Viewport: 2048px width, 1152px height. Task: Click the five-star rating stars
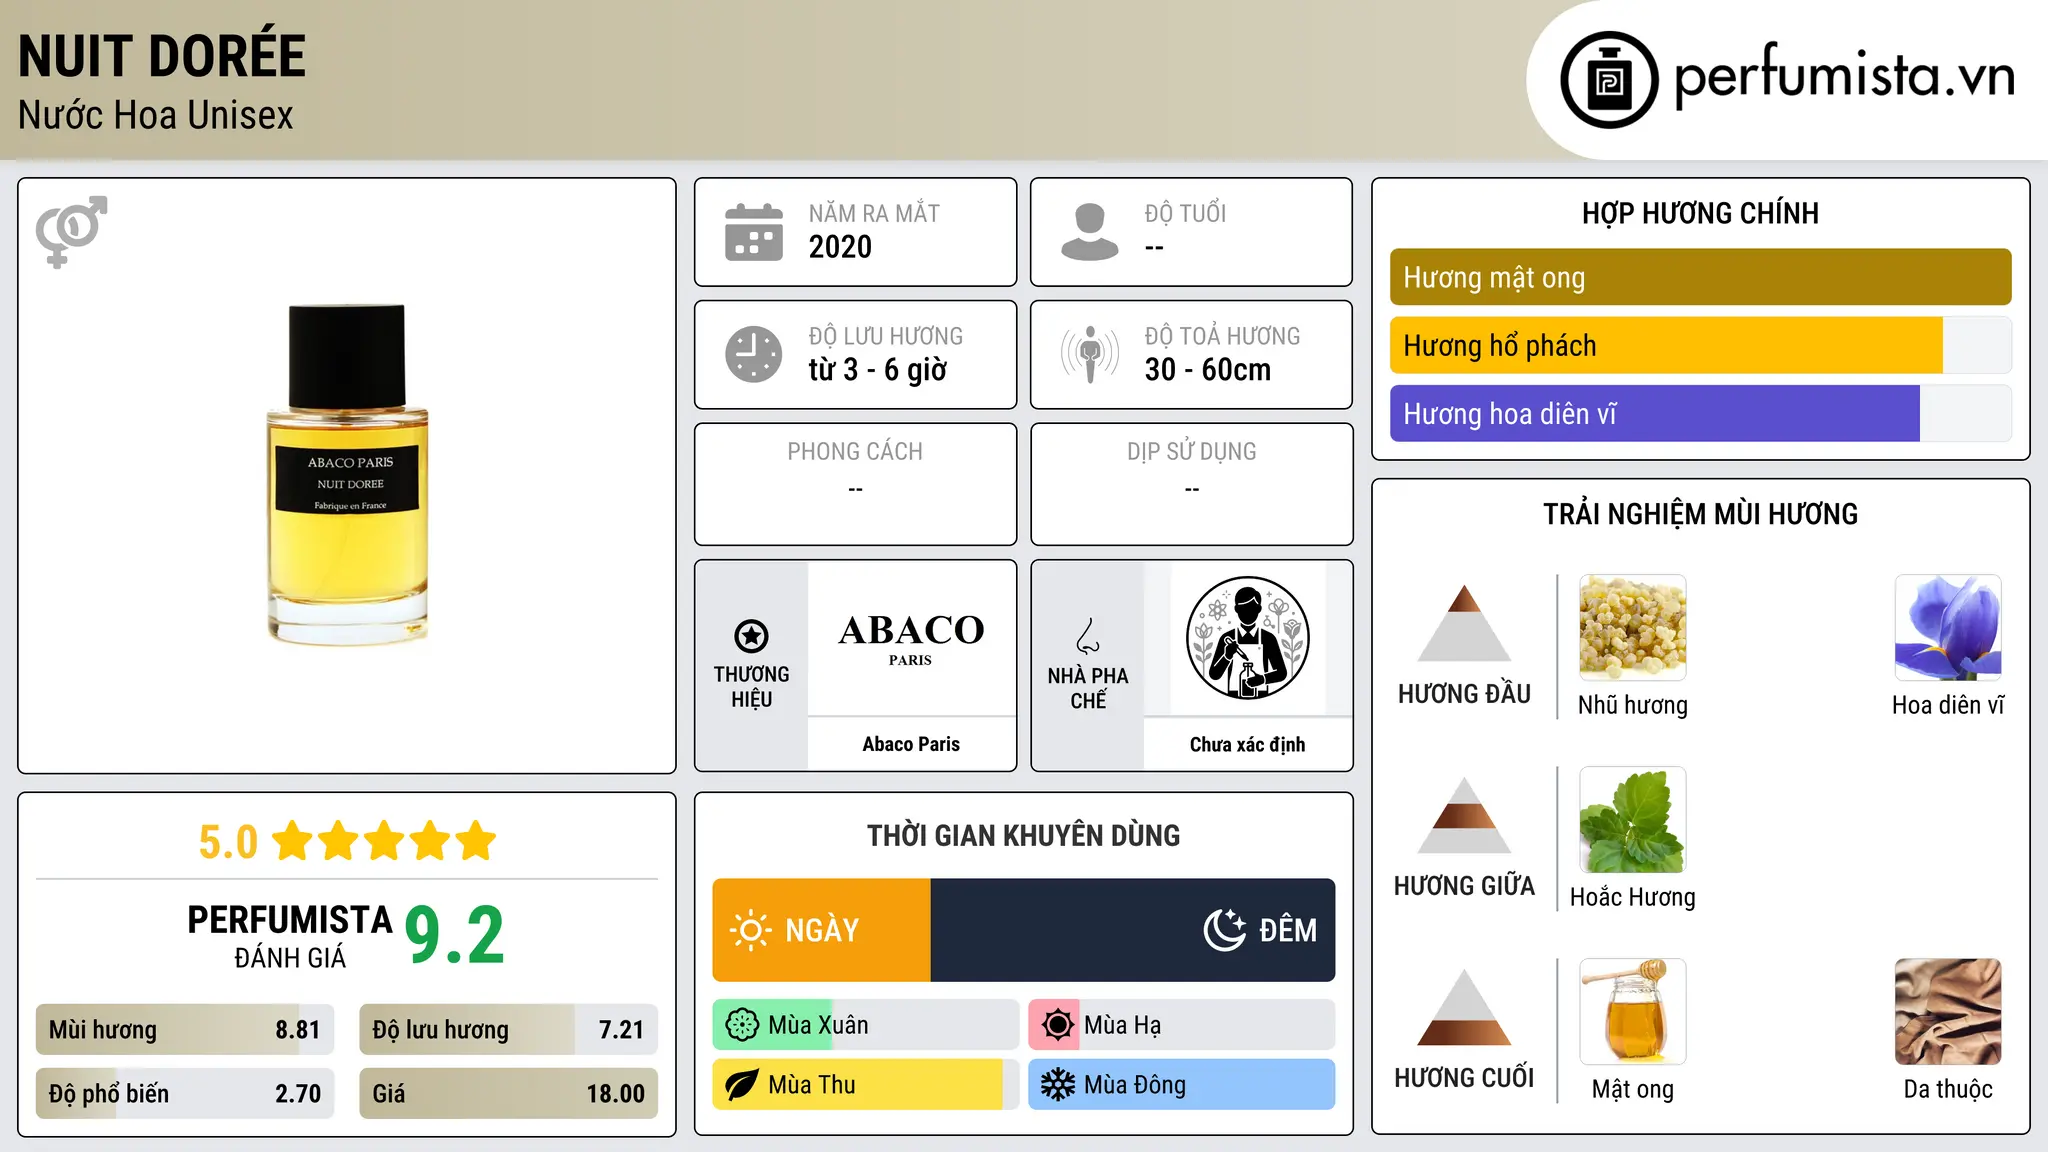[384, 841]
